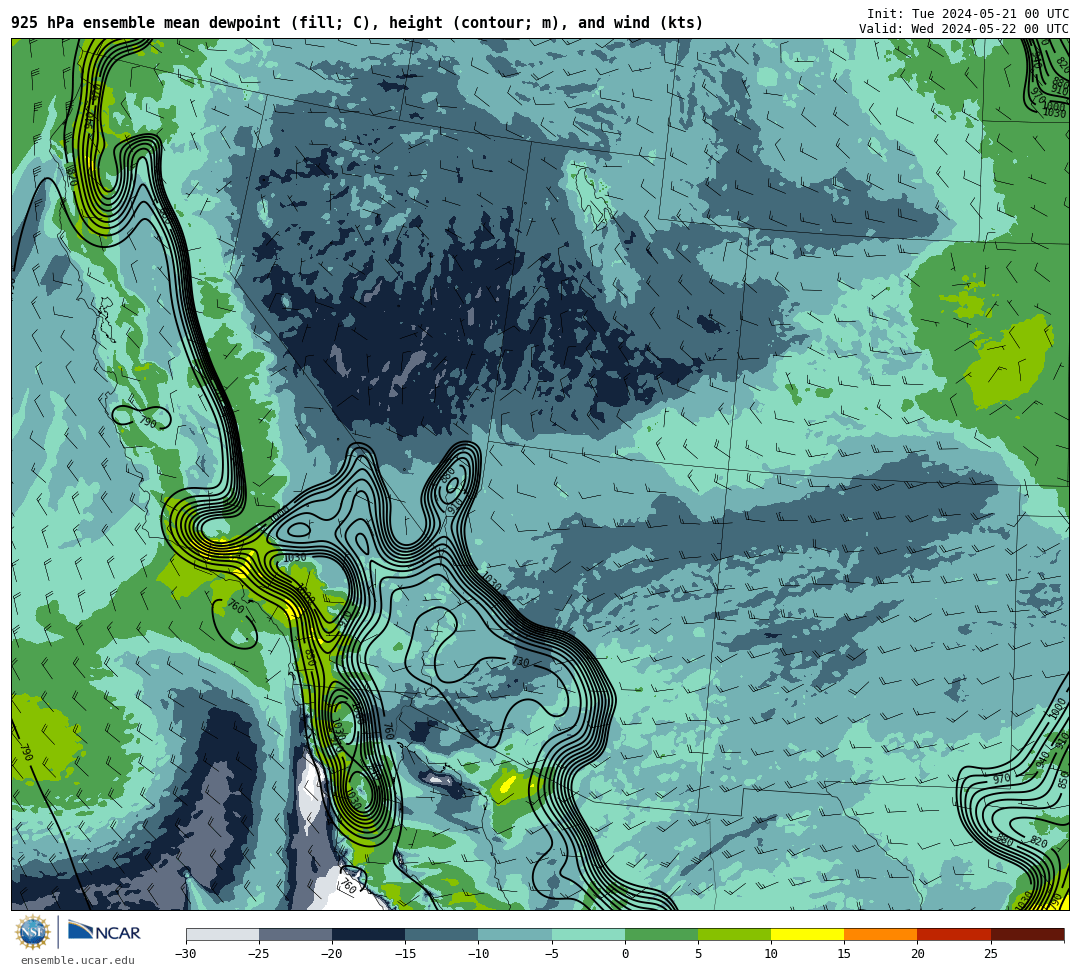The image size is (1080, 973).
Task: Click the -5 to 0 mint colorbar swatch
Action: coord(588,934)
